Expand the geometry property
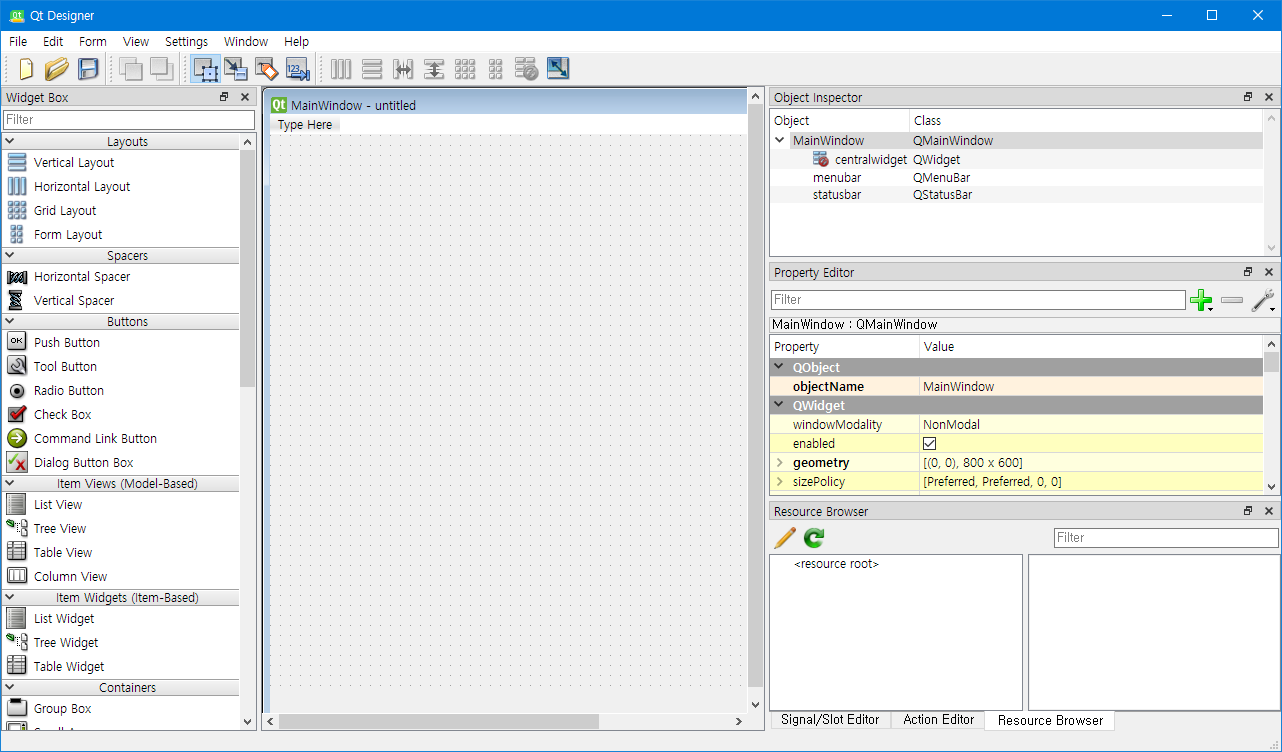 [779, 463]
